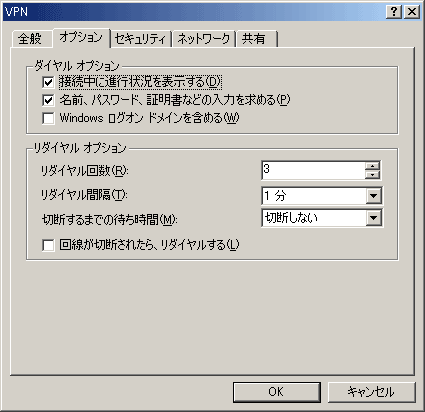Check 回線が切断されたら、リダイヤルする option
This screenshot has height=412, width=425.
click(48, 245)
